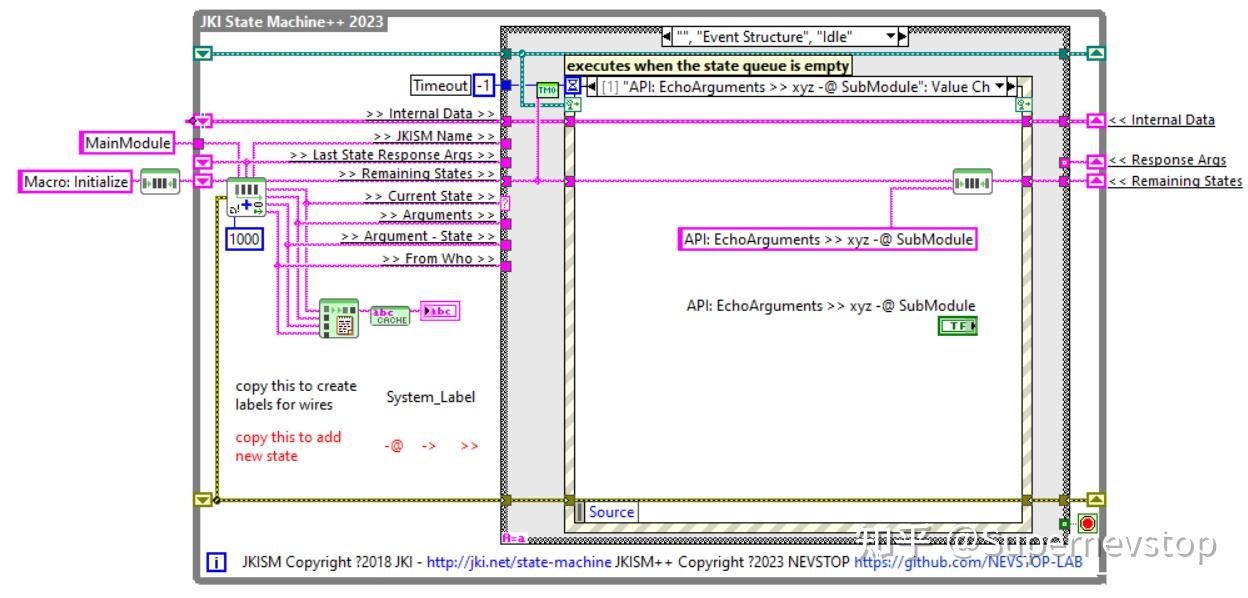Click the add-state subVI near Remaining States output
1248x598 pixels.
point(972,181)
